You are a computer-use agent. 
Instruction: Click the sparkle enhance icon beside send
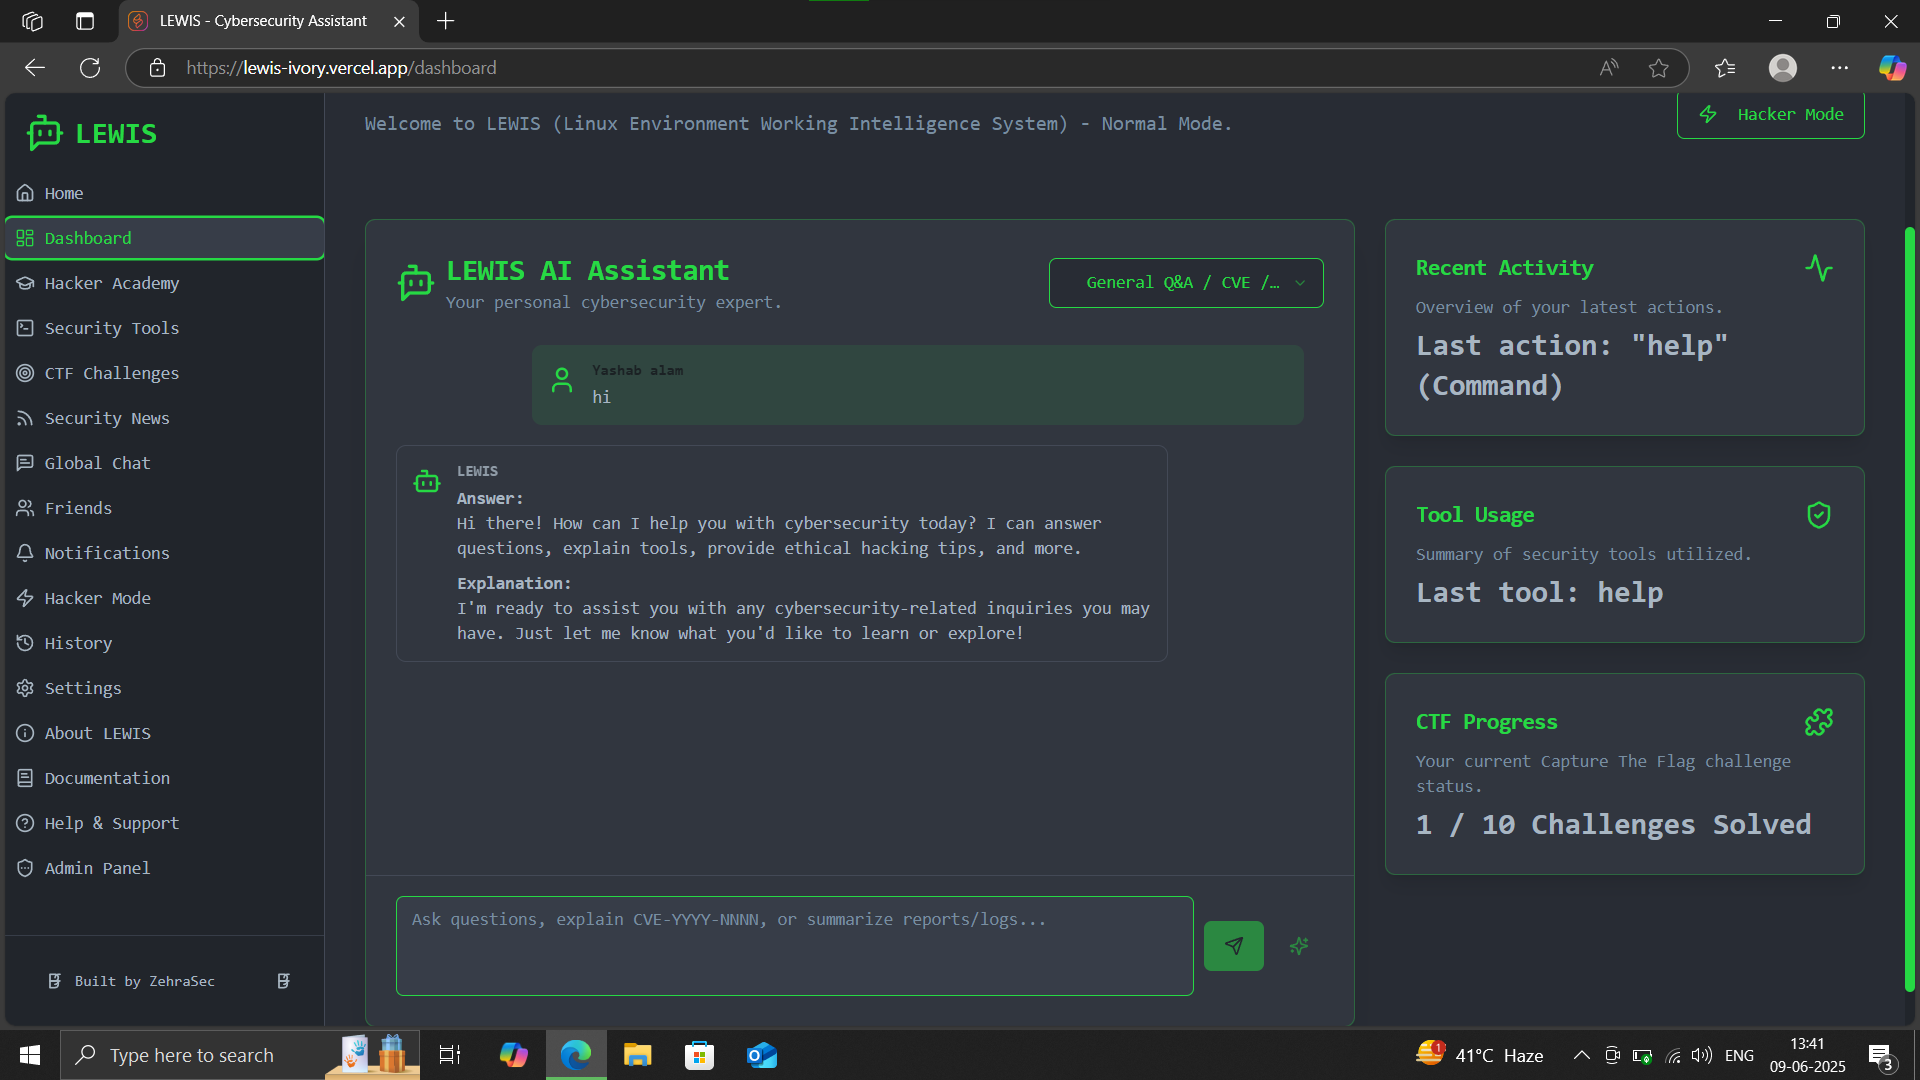1299,946
